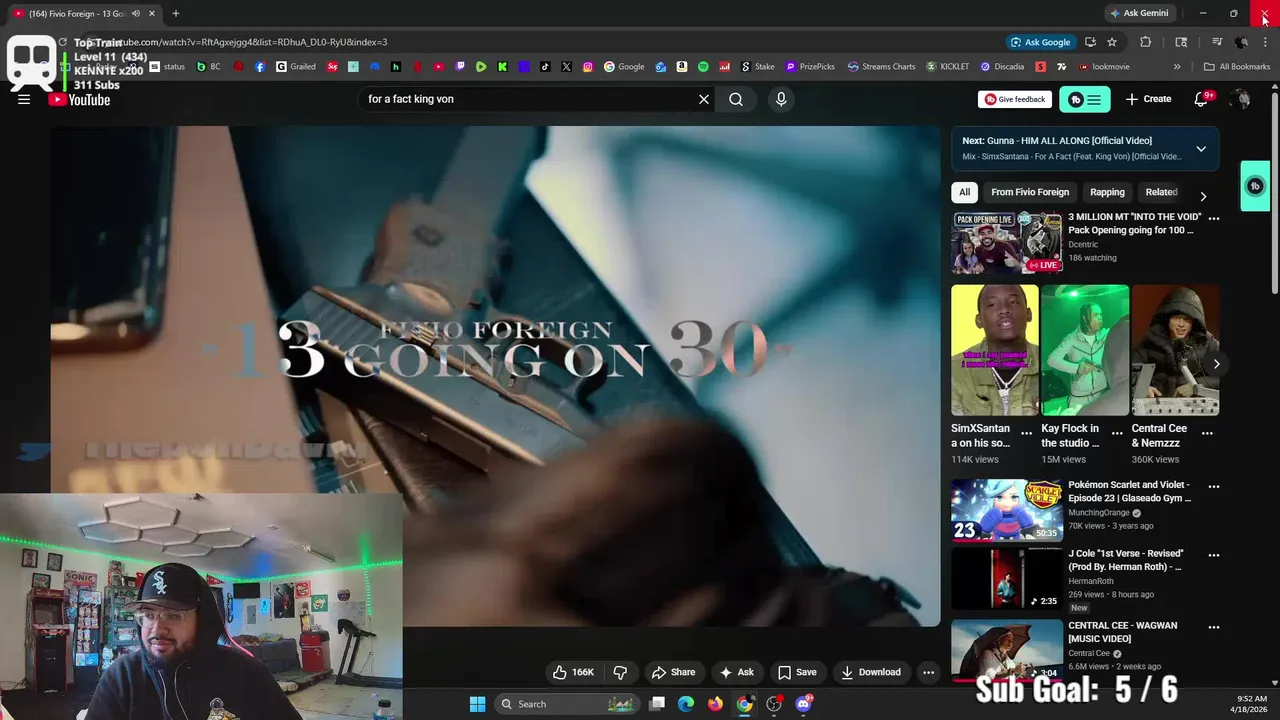Open the Dcentric pack opening live thumbnail
This screenshot has height=720, width=1280.
coord(1006,243)
